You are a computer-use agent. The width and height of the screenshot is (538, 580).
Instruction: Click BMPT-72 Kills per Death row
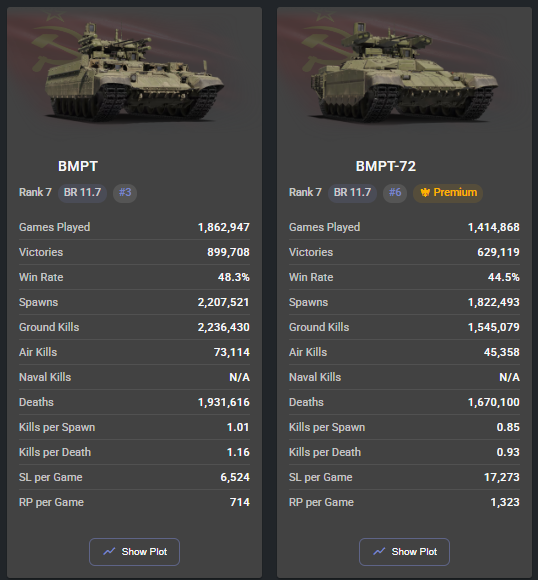point(404,452)
